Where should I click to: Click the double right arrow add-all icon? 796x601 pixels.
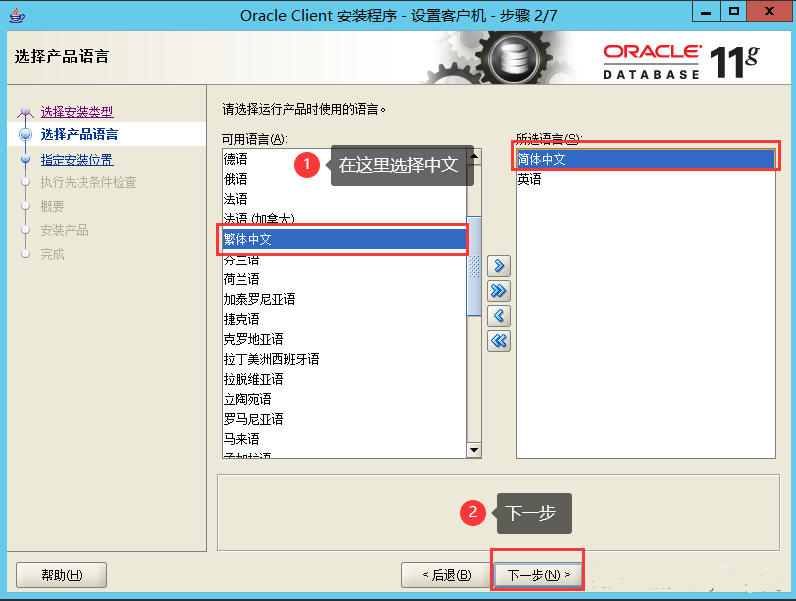[x=499, y=291]
